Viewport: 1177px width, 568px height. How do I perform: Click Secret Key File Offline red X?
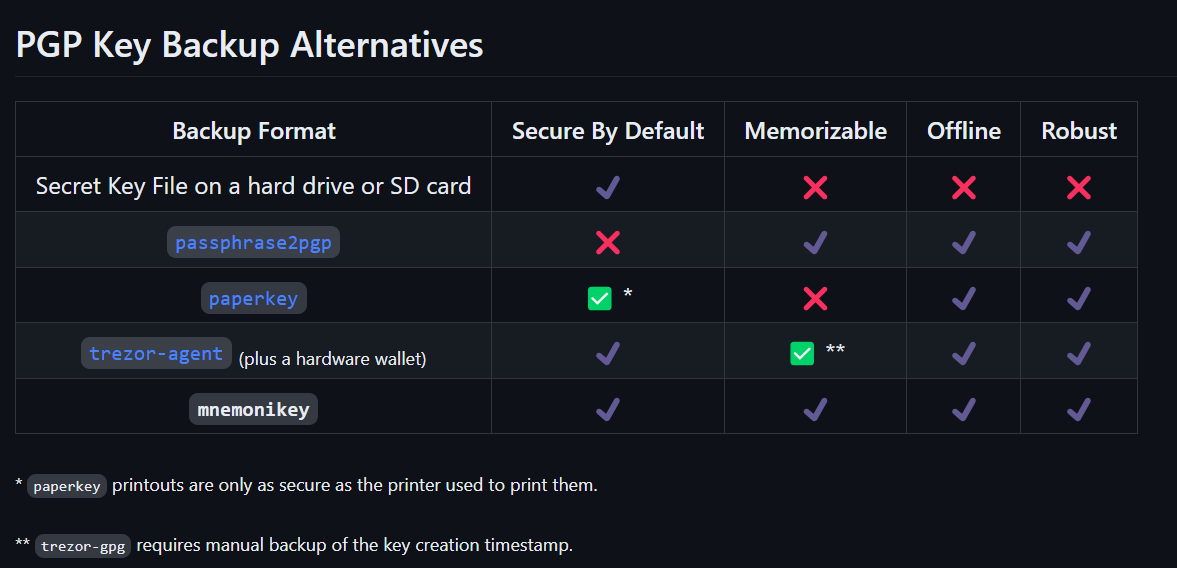pos(963,187)
